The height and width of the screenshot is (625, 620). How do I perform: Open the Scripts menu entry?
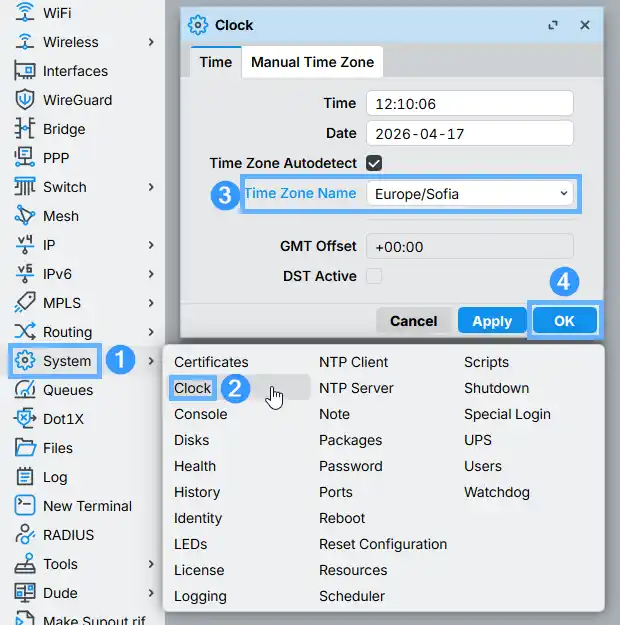tap(486, 362)
